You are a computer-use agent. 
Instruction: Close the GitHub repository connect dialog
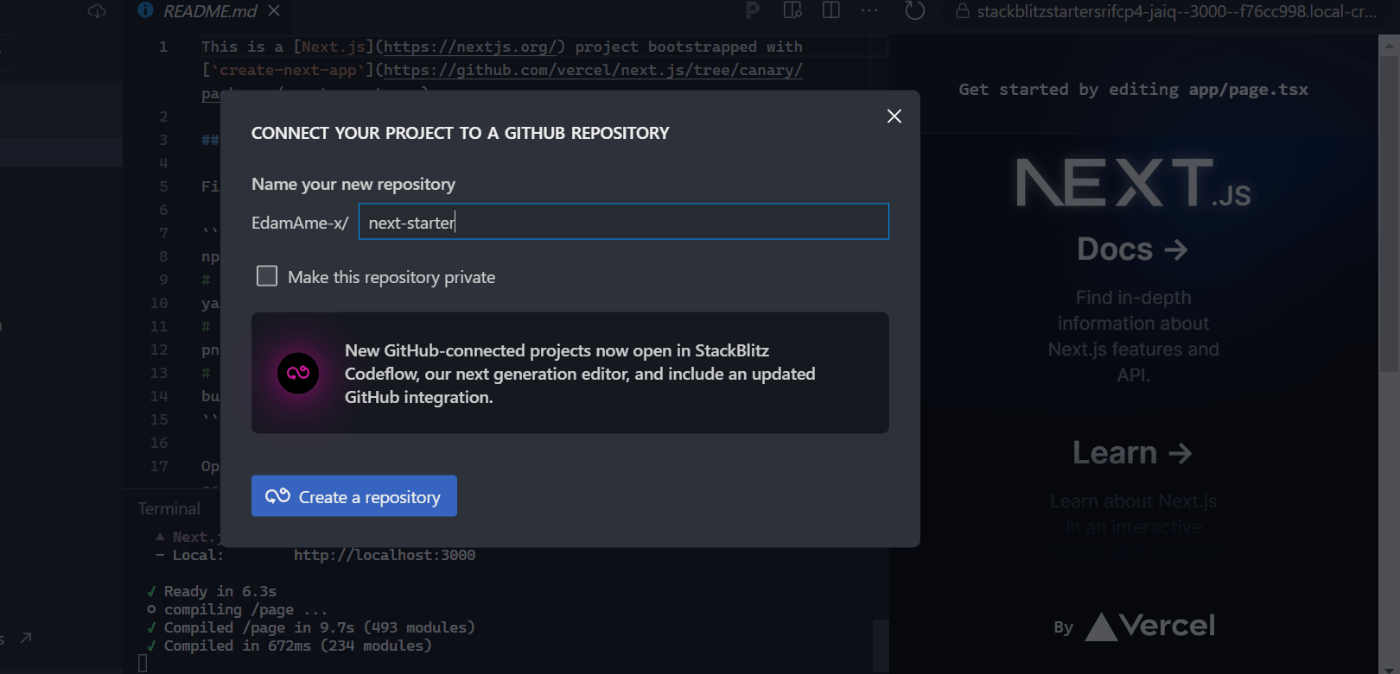[894, 116]
